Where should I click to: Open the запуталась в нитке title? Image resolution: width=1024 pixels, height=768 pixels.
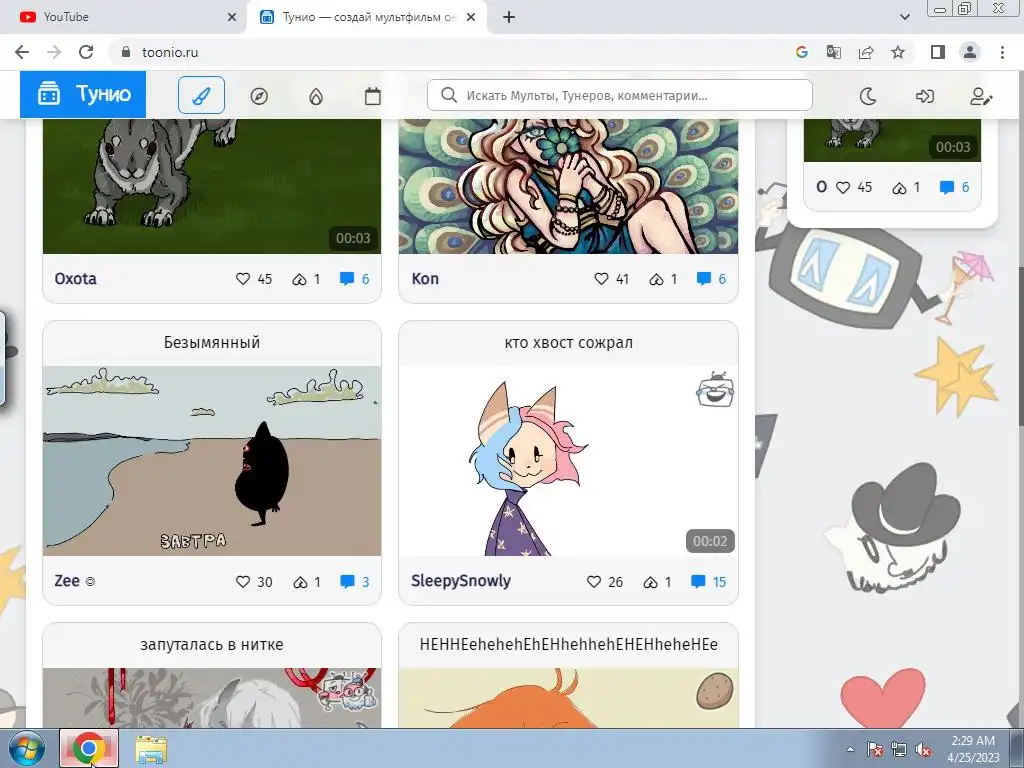point(212,645)
